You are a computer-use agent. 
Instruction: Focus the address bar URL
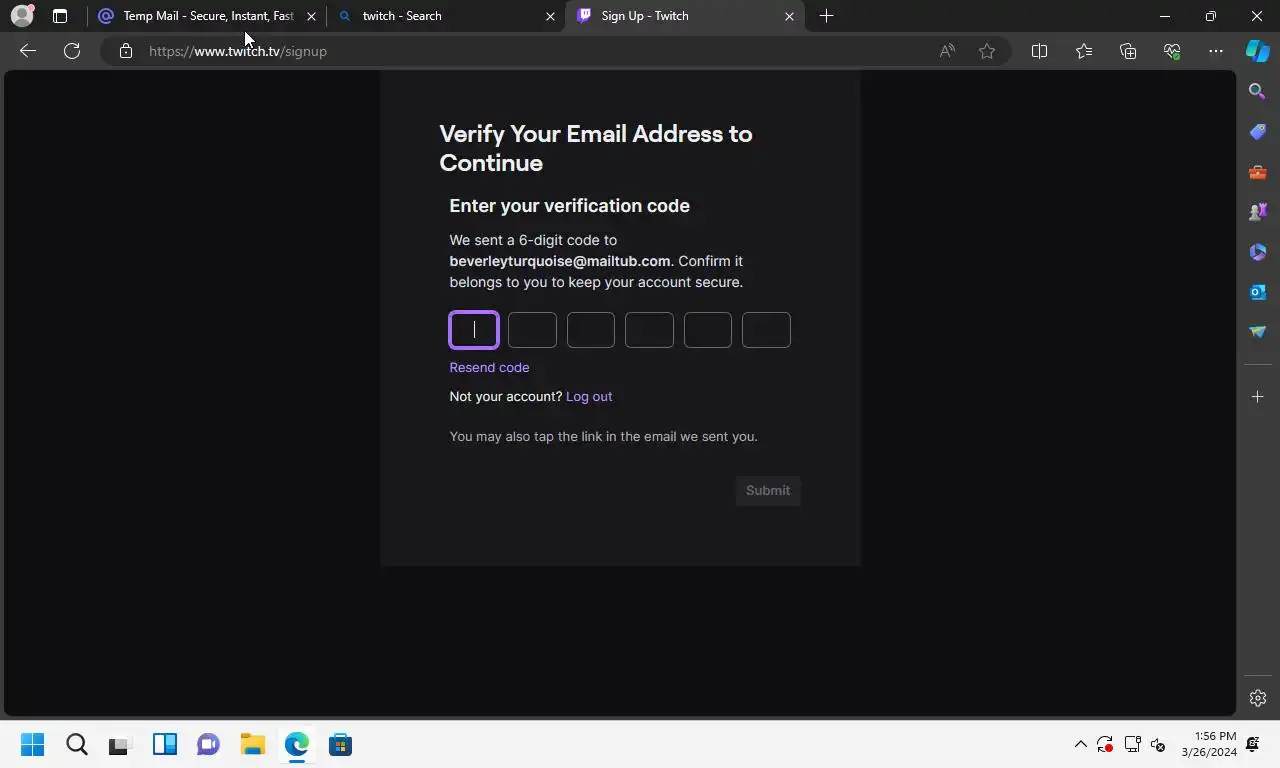238,51
